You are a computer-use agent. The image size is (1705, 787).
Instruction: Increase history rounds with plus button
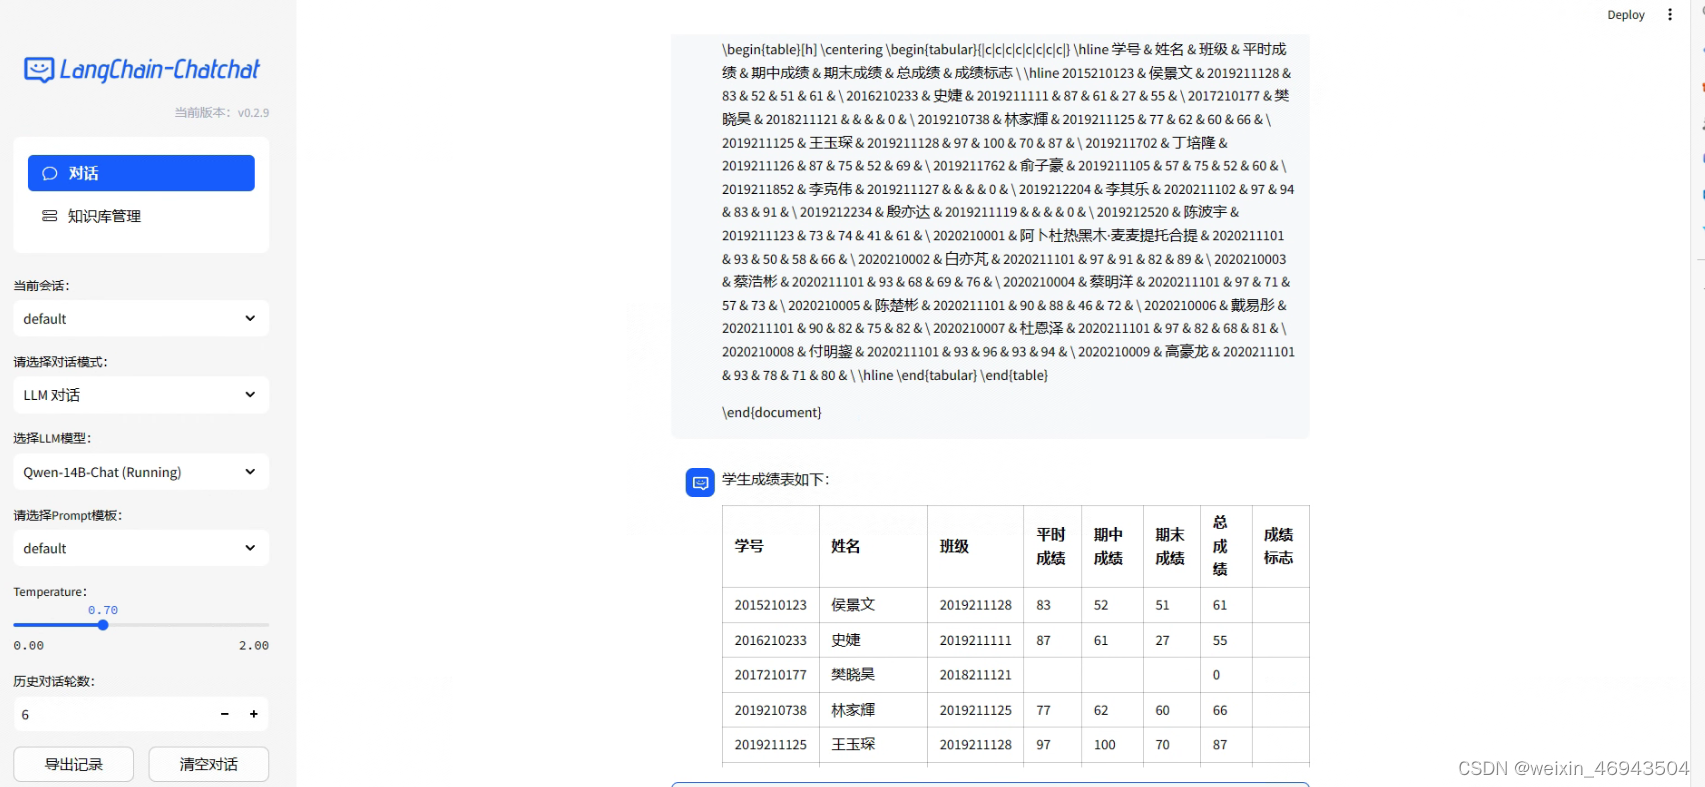click(x=254, y=714)
